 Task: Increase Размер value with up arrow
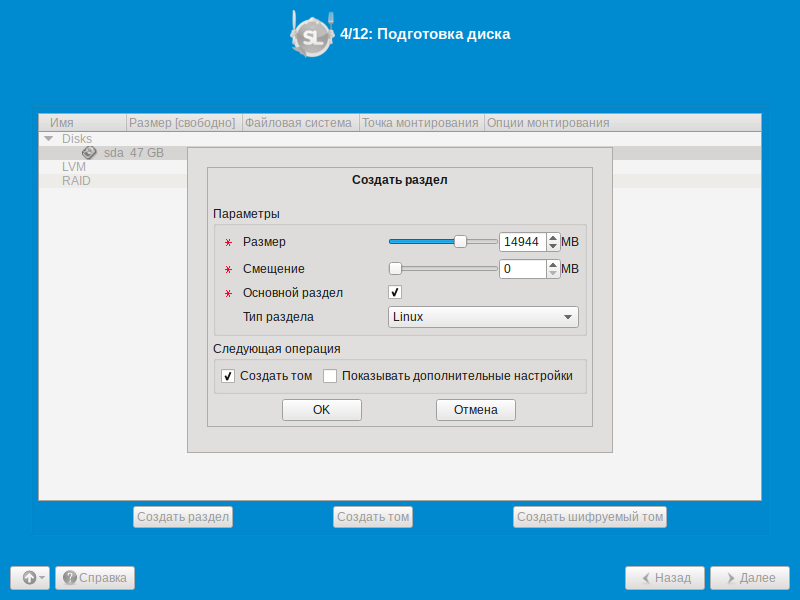[x=553, y=238]
